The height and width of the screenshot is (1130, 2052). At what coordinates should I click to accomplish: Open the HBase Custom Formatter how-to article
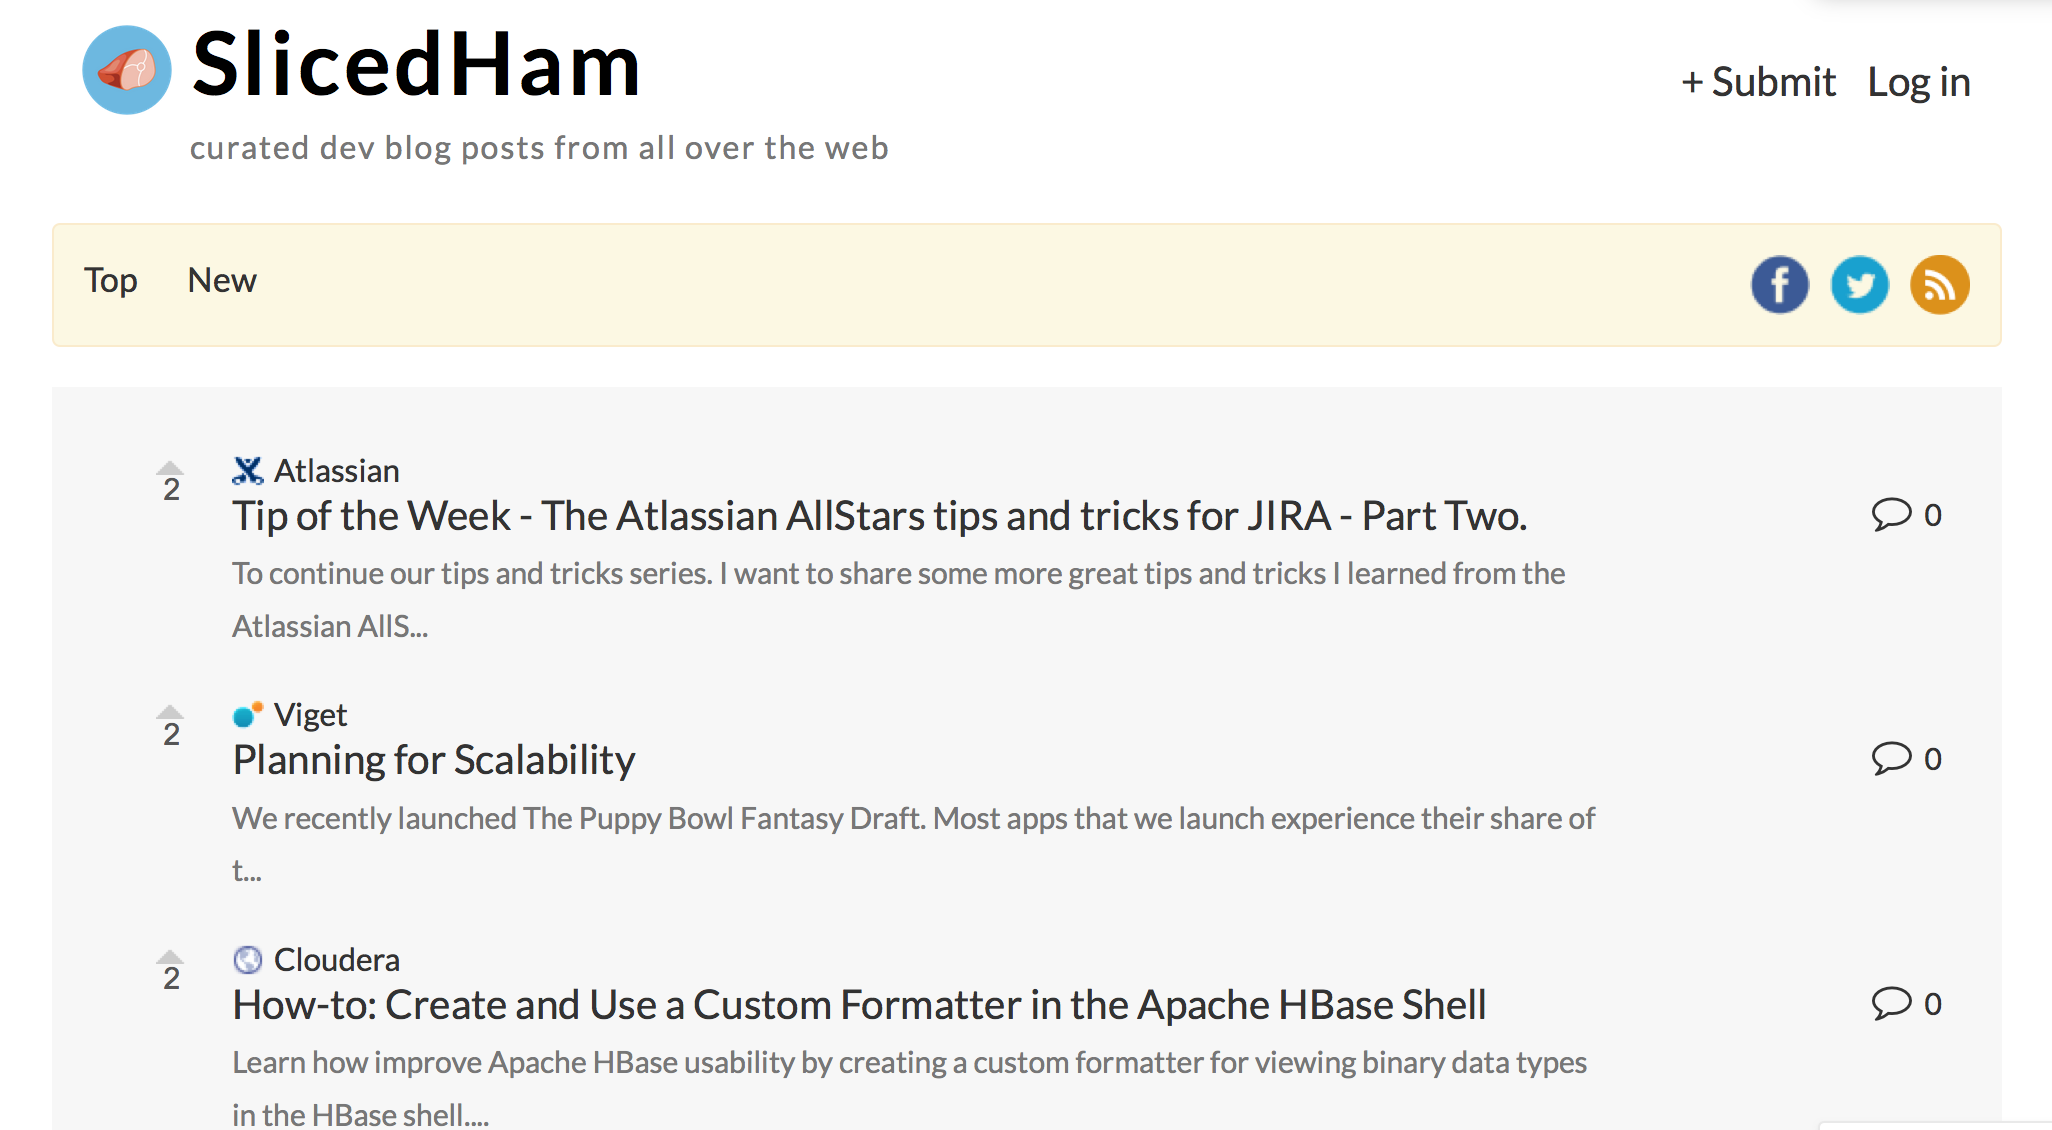click(x=859, y=1005)
